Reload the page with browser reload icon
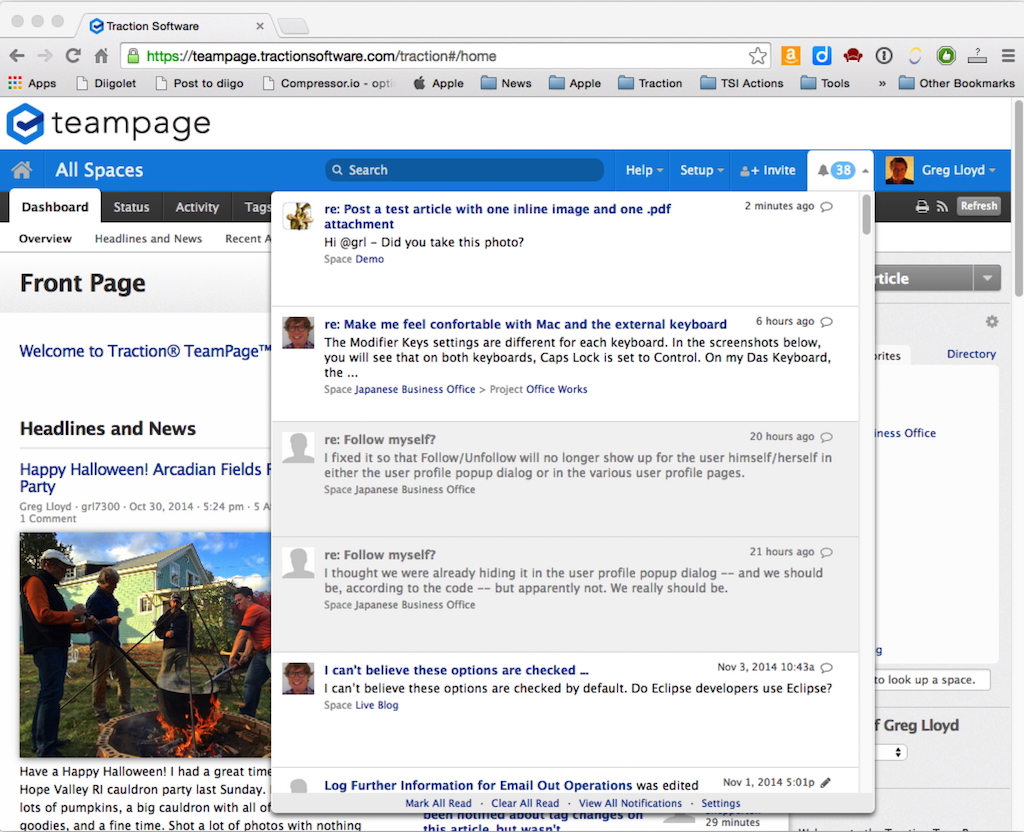Screen dimensions: 1024x832 tap(73, 56)
